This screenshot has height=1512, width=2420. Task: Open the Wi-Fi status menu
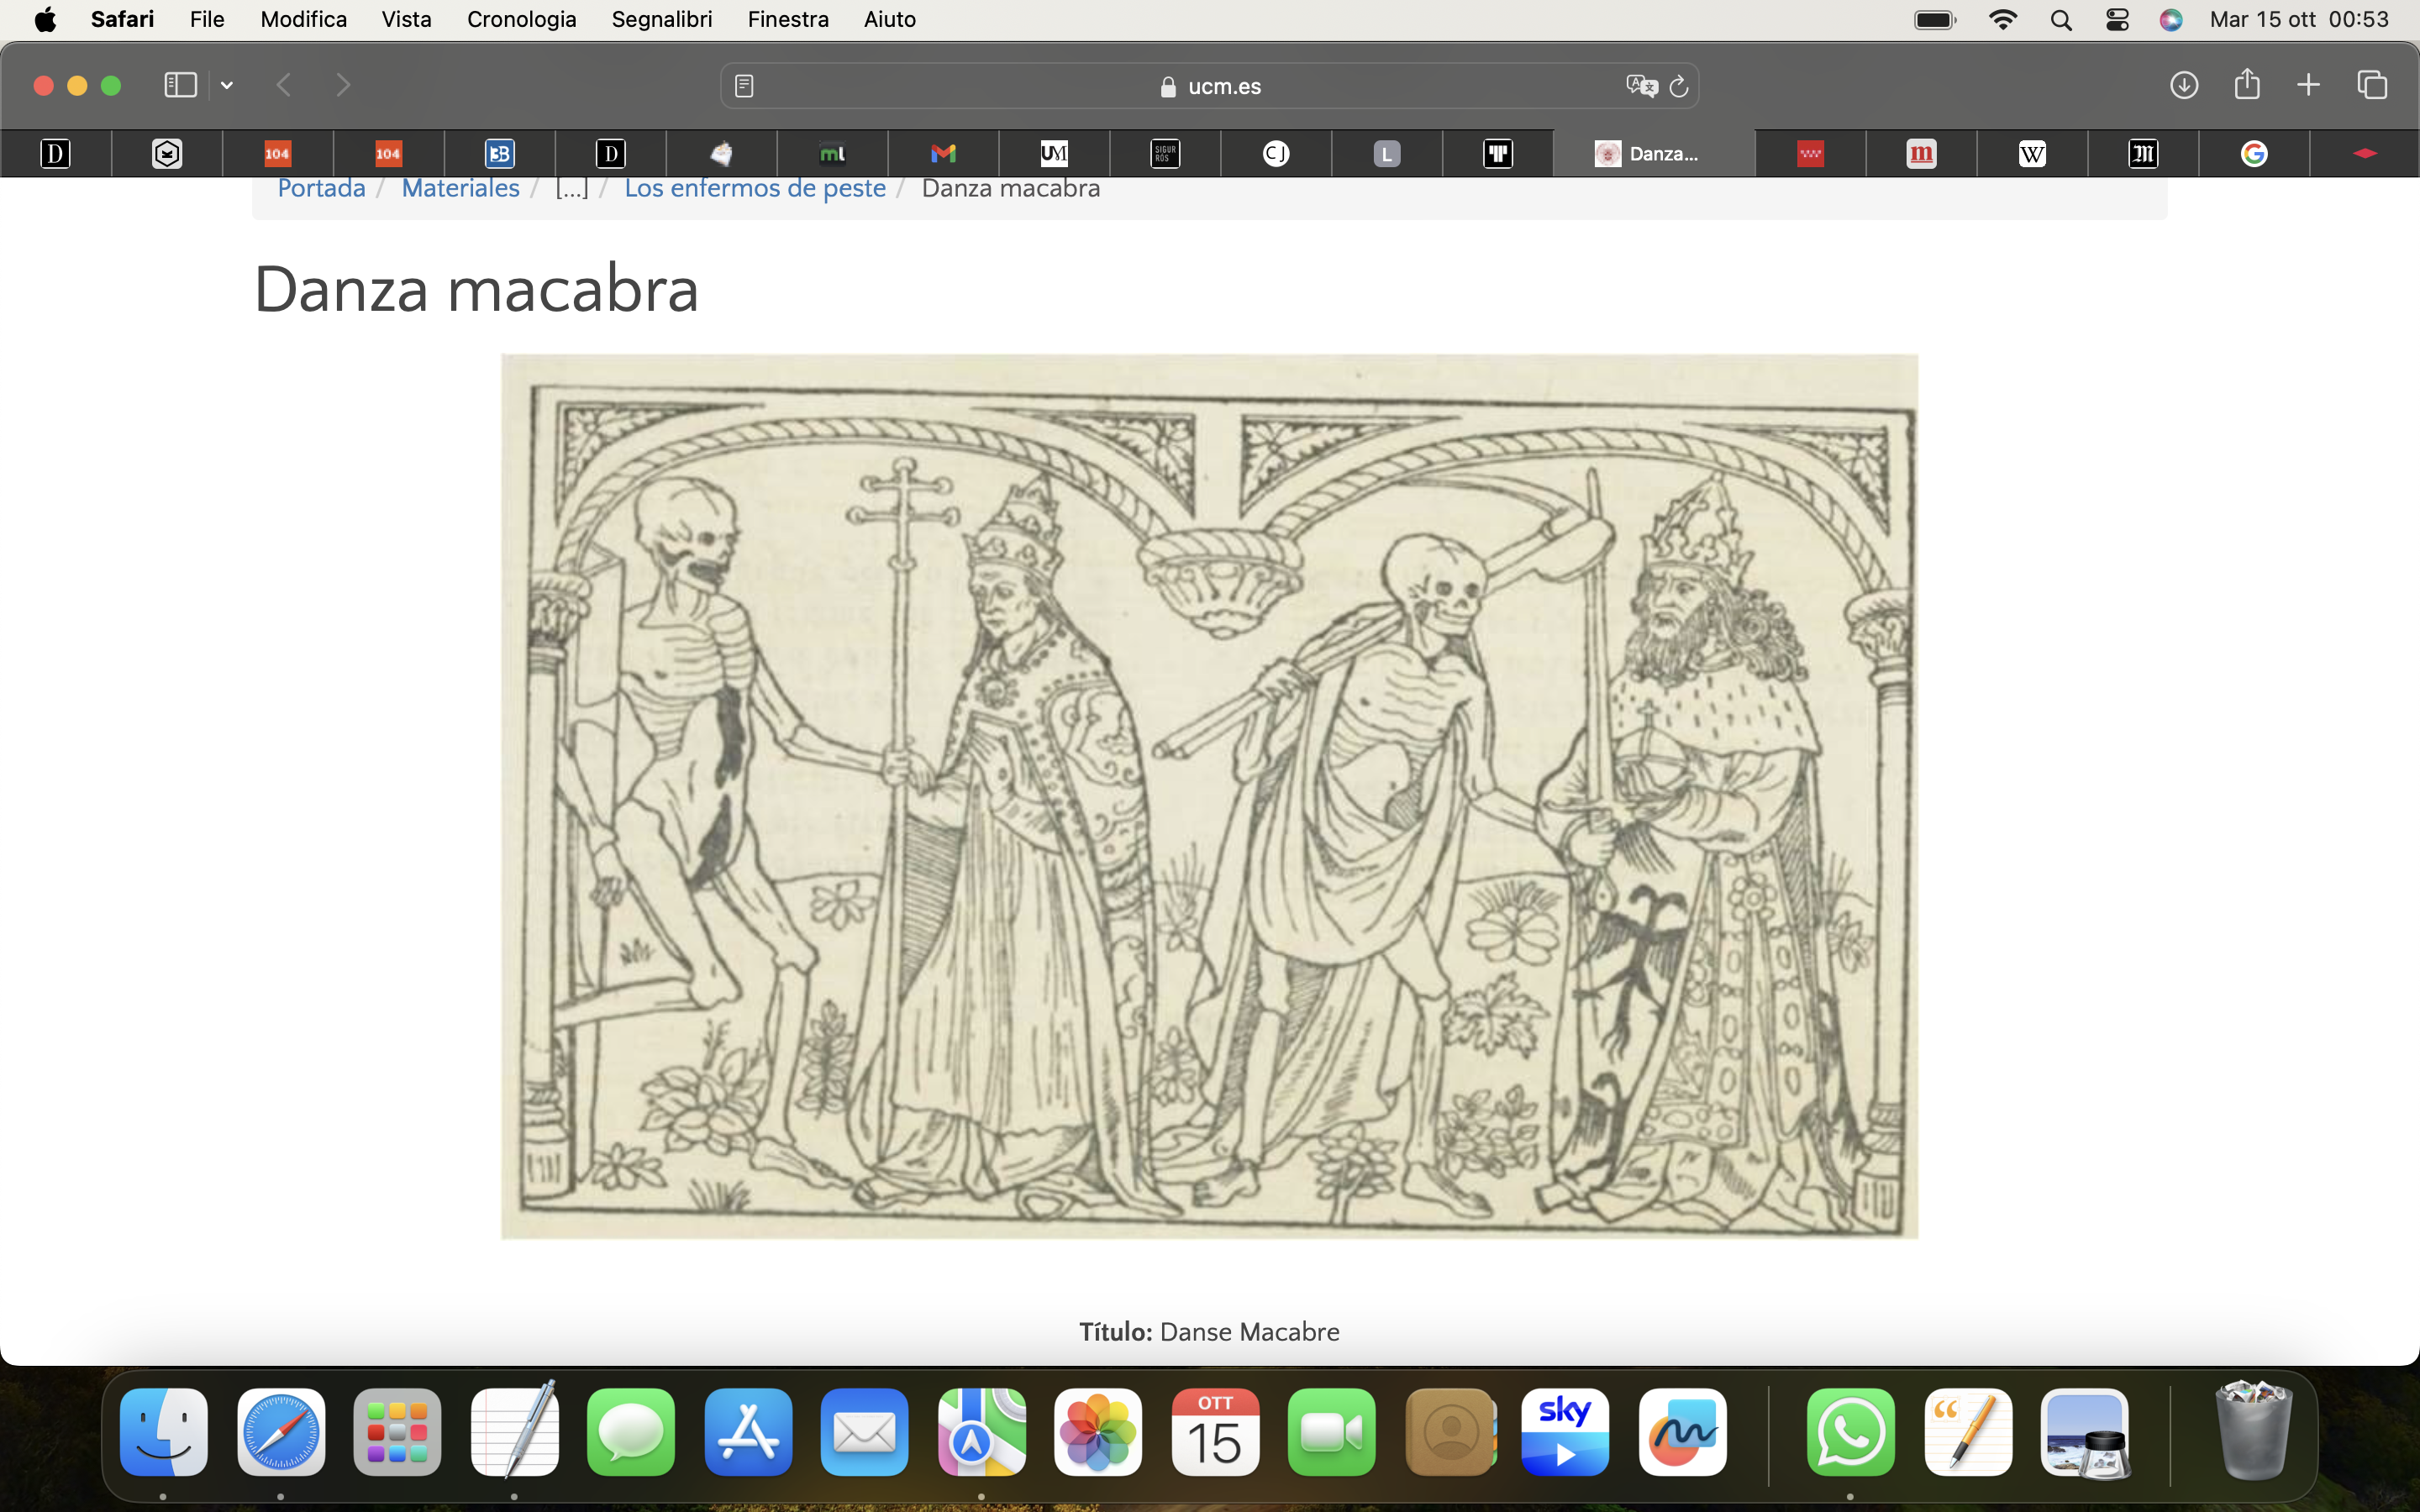2002,20
